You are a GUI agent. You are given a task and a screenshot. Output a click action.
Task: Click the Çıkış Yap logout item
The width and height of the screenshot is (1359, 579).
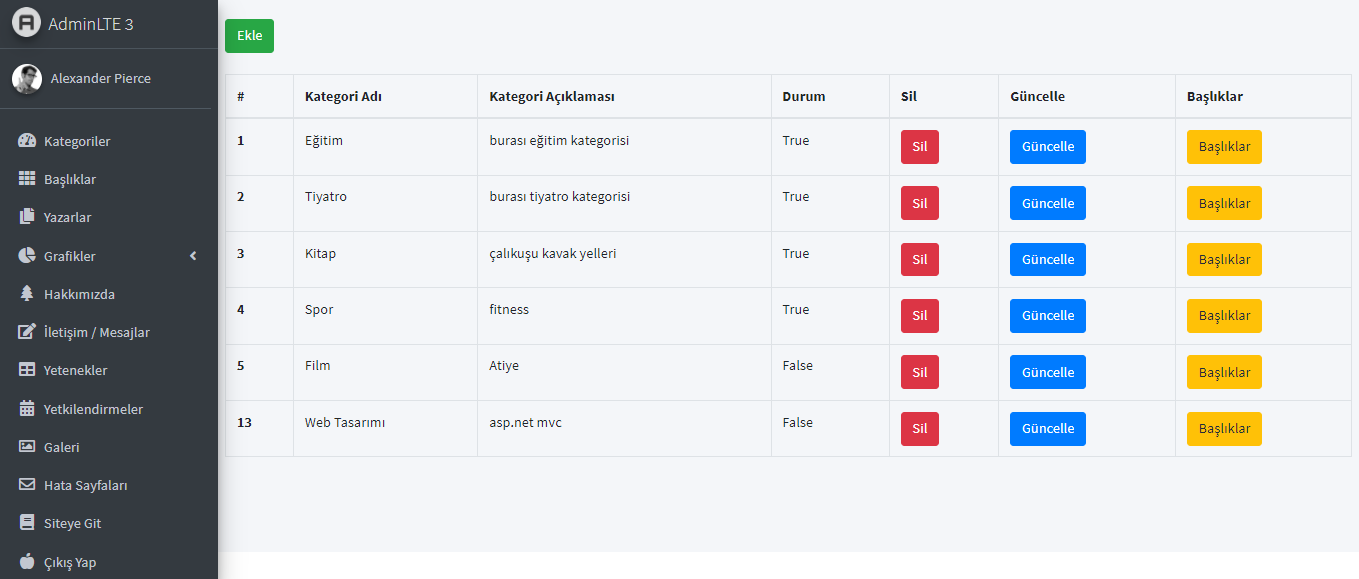pyautogui.click(x=109, y=561)
